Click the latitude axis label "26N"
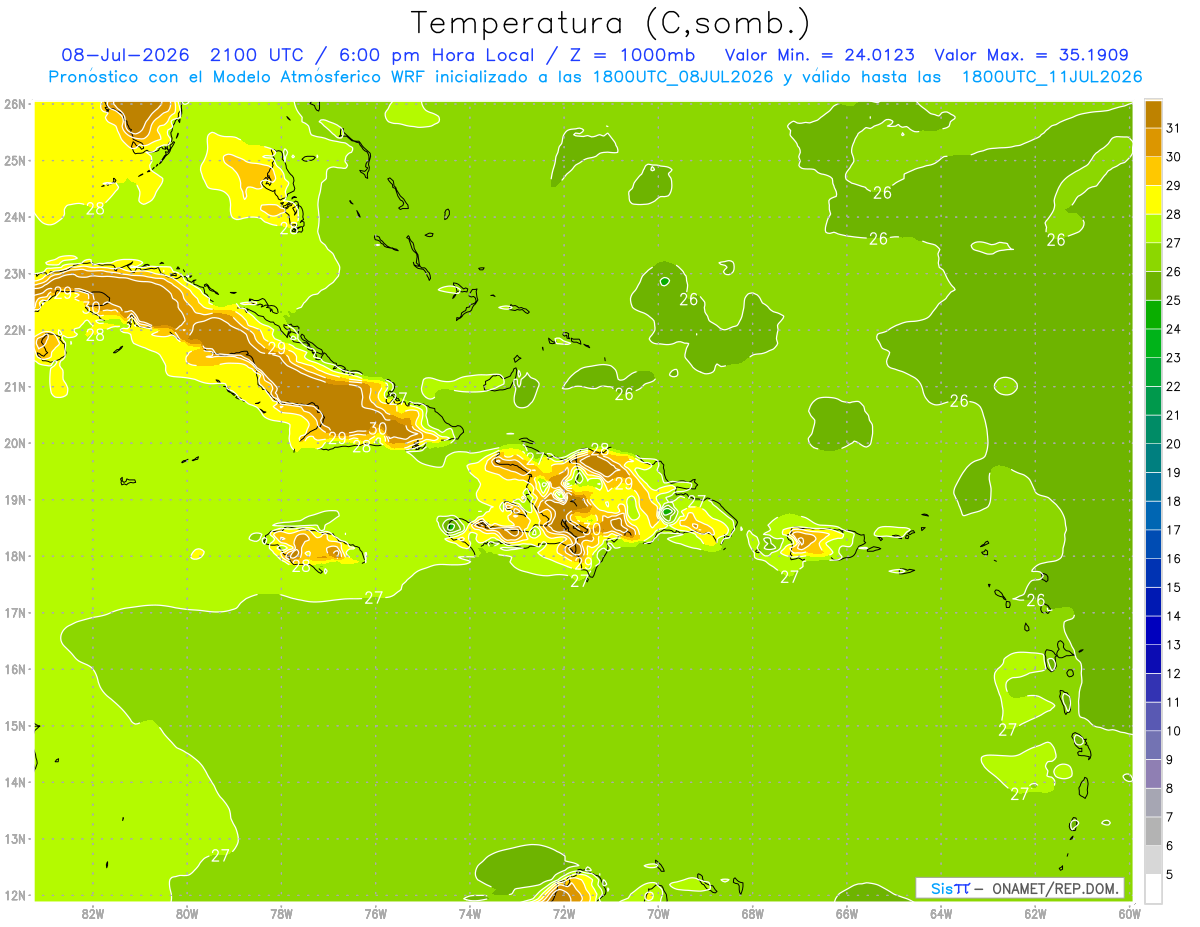This screenshot has height=927, width=1200. click(15, 104)
